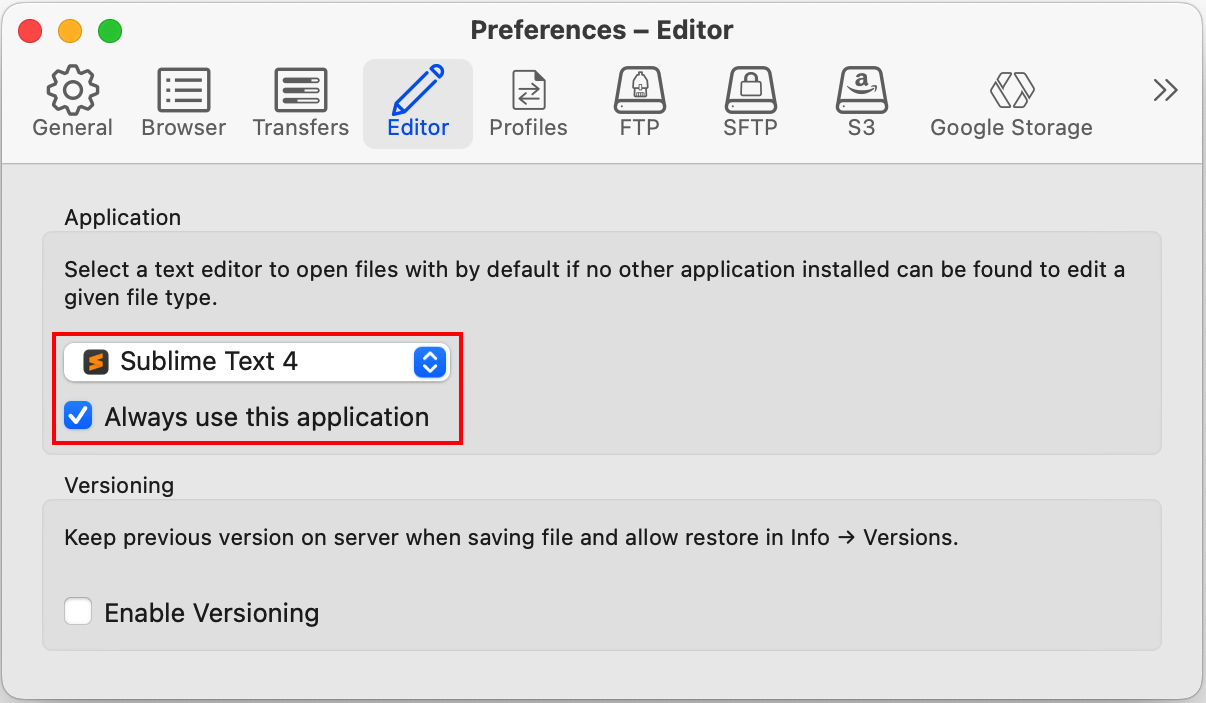This screenshot has height=703, width=1206.
Task: Click the Preferences – Editor title bar
Action: click(x=602, y=30)
